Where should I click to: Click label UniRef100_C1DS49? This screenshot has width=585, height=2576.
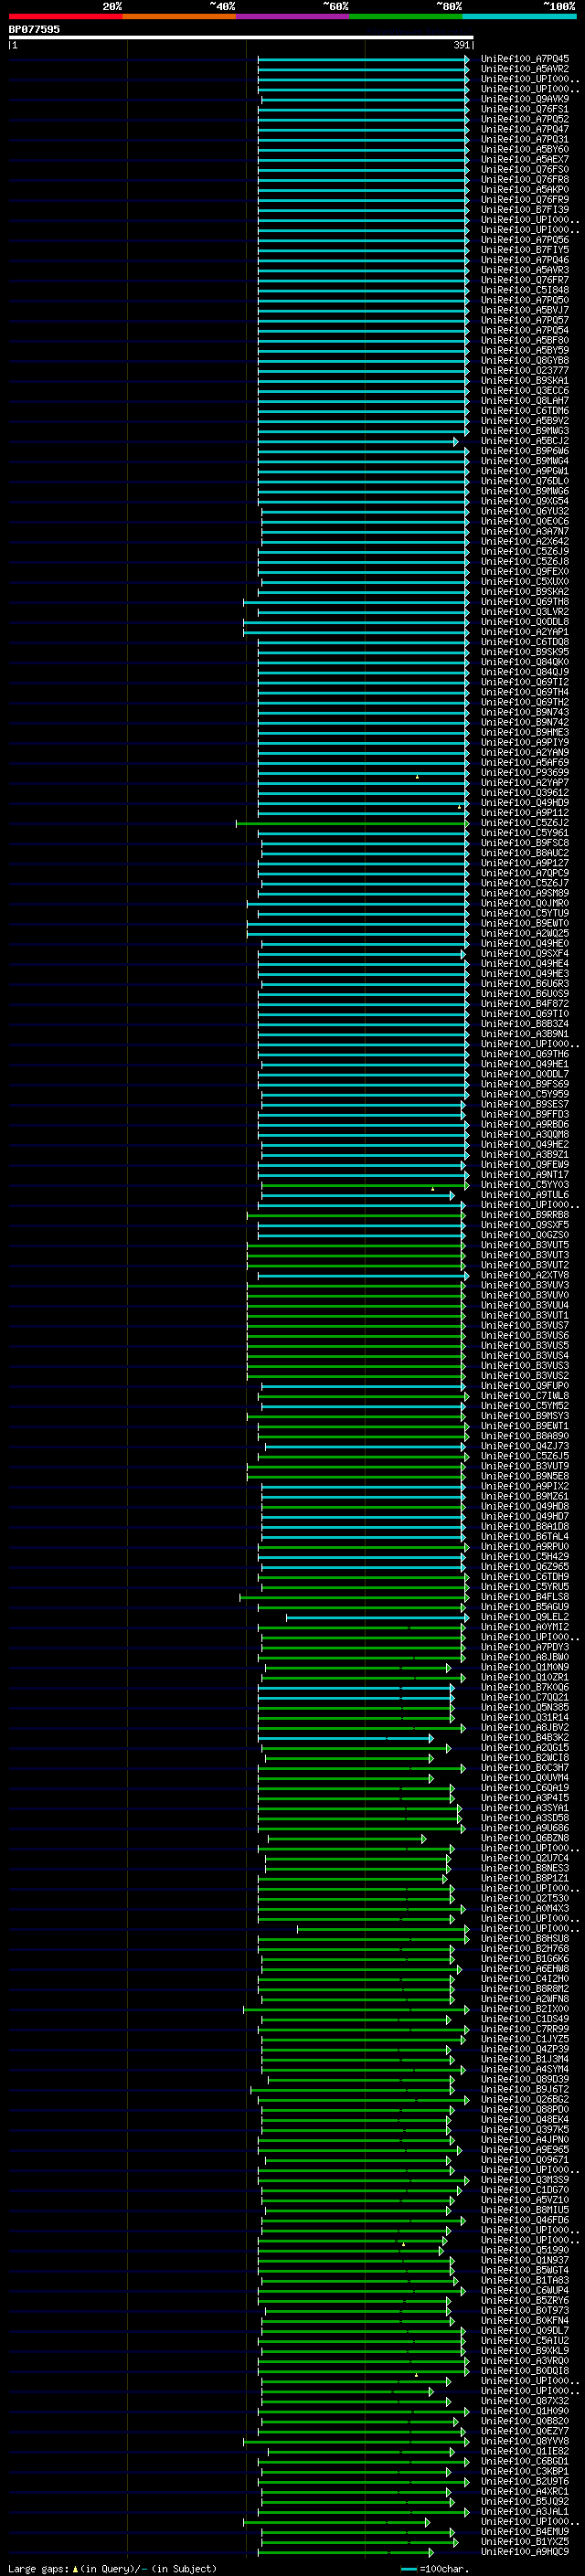point(525,2019)
